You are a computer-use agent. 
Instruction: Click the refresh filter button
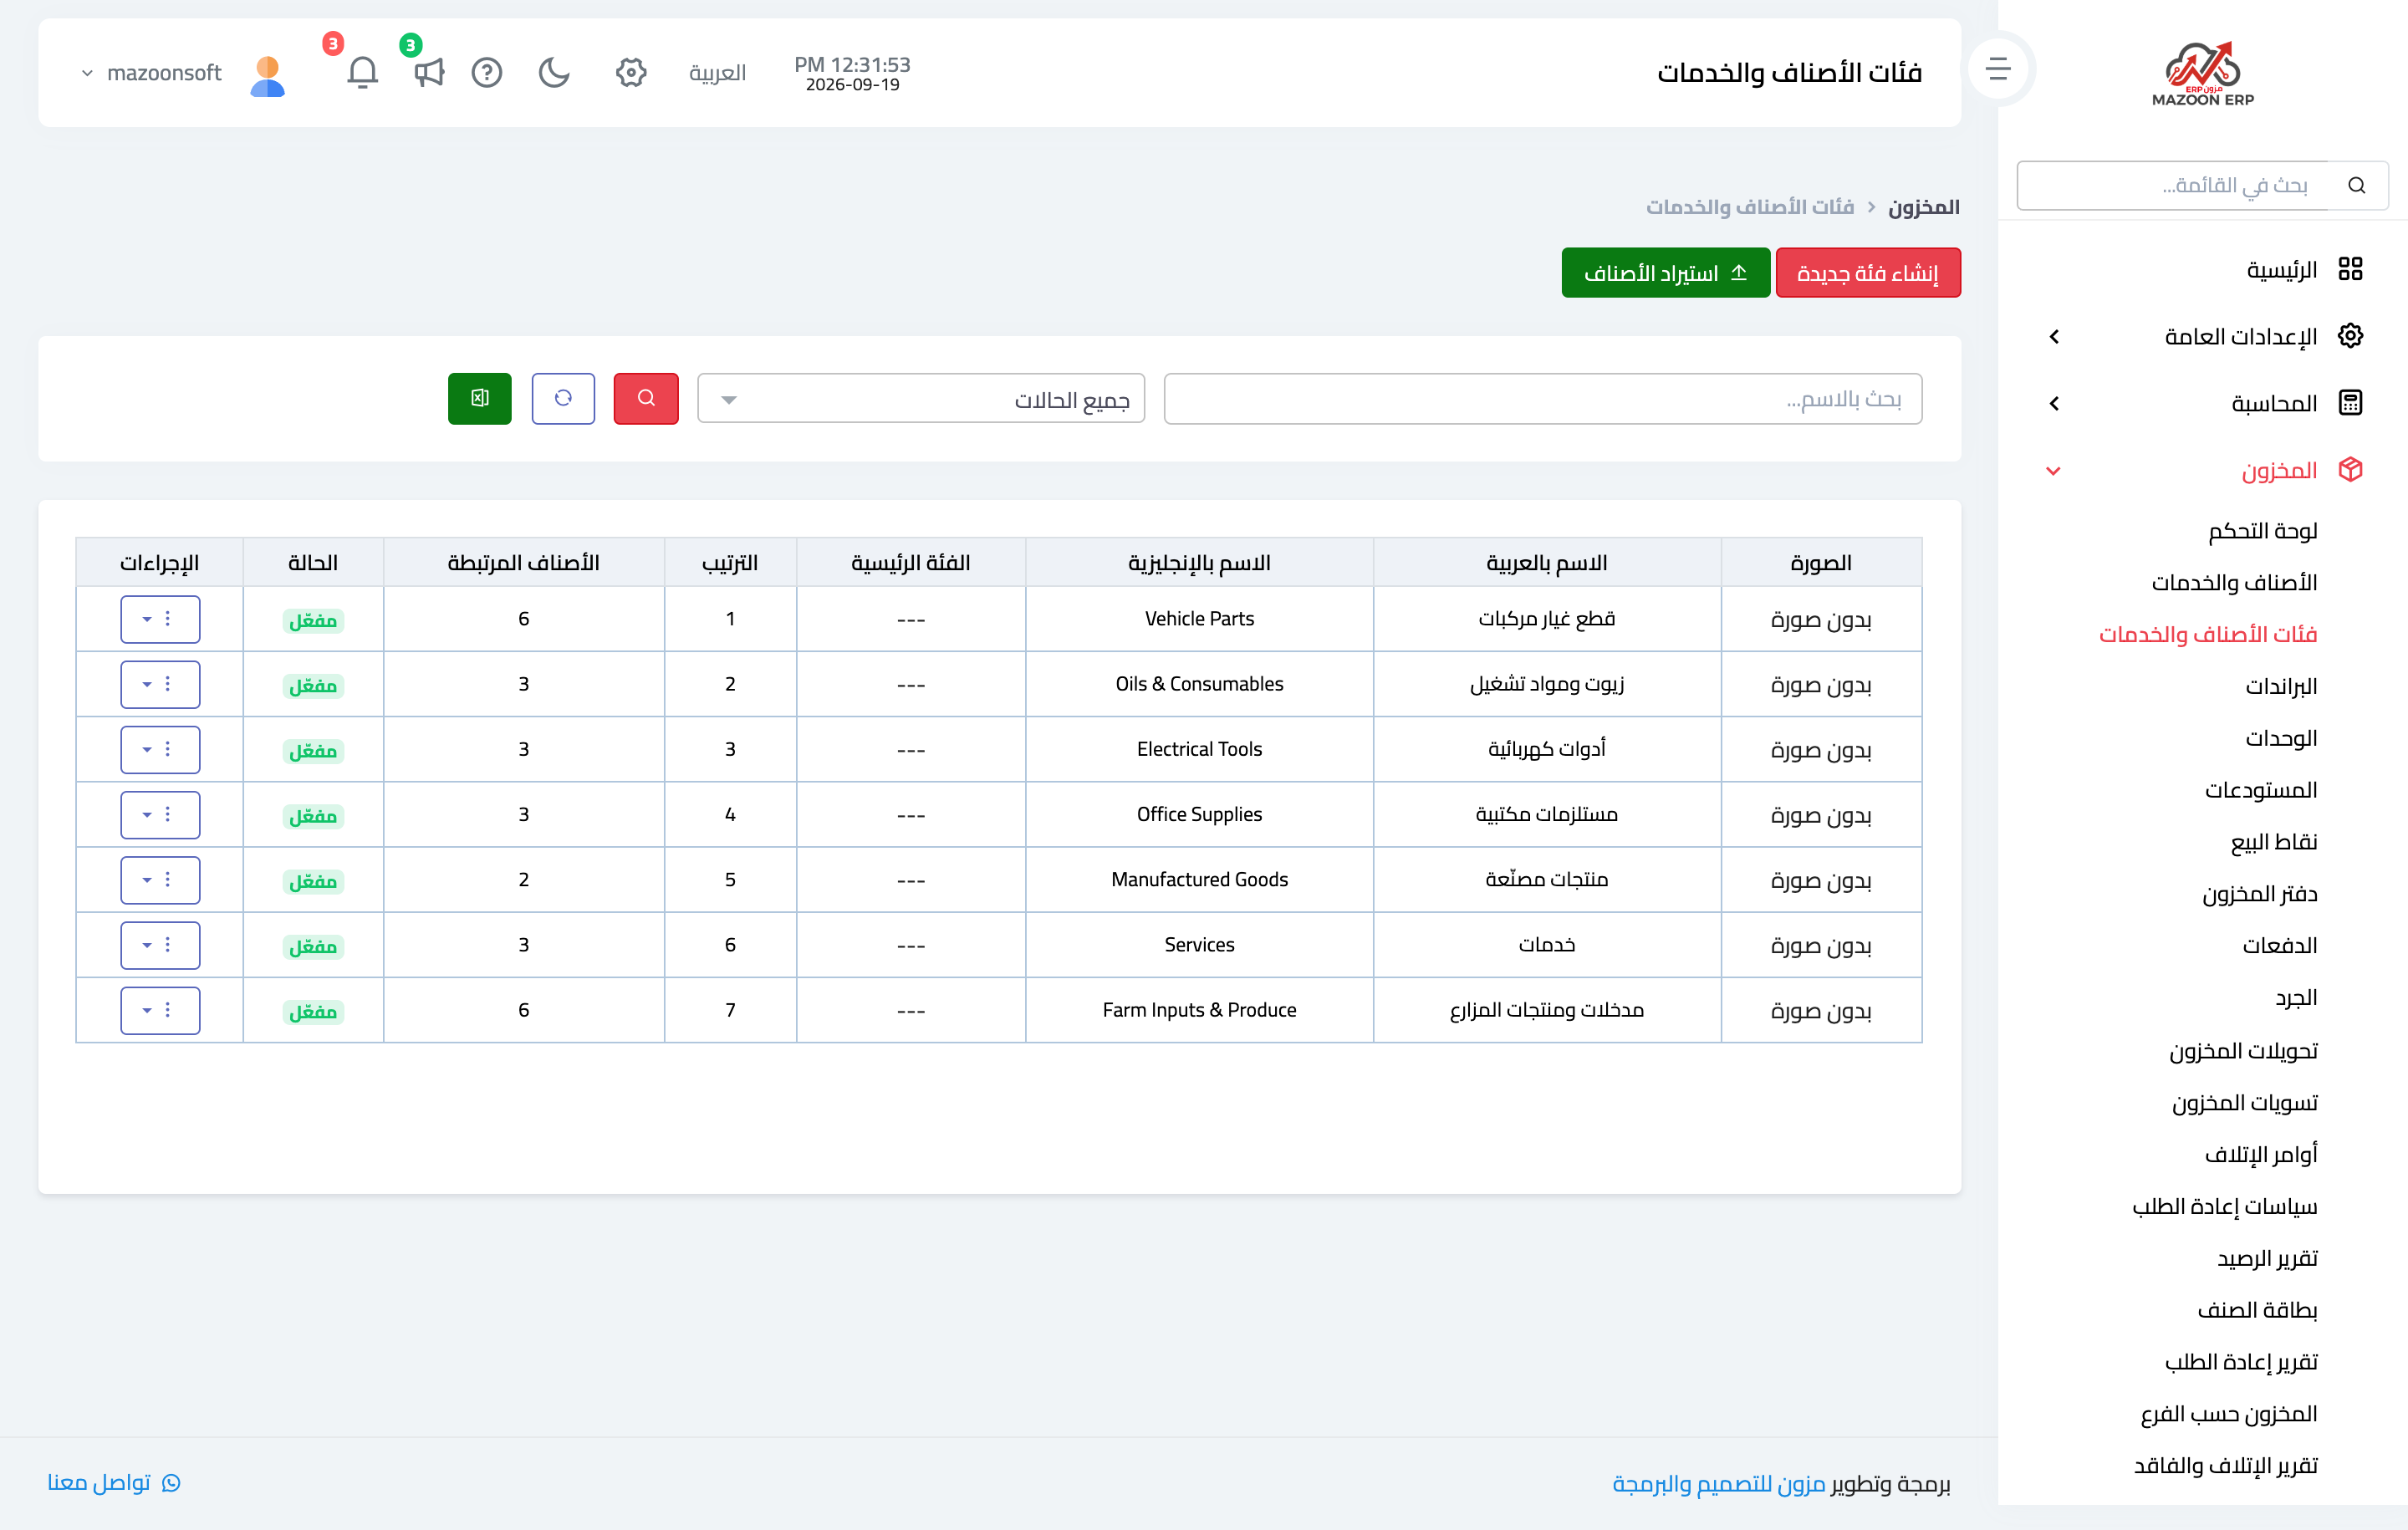pos(563,398)
